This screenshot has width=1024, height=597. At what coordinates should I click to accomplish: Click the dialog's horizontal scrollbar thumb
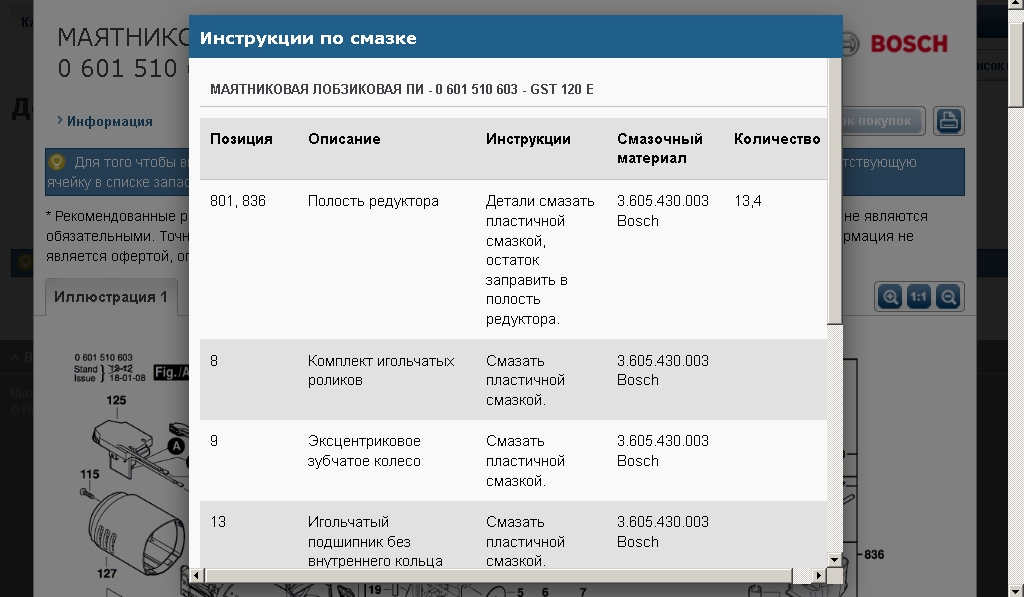coord(498,575)
